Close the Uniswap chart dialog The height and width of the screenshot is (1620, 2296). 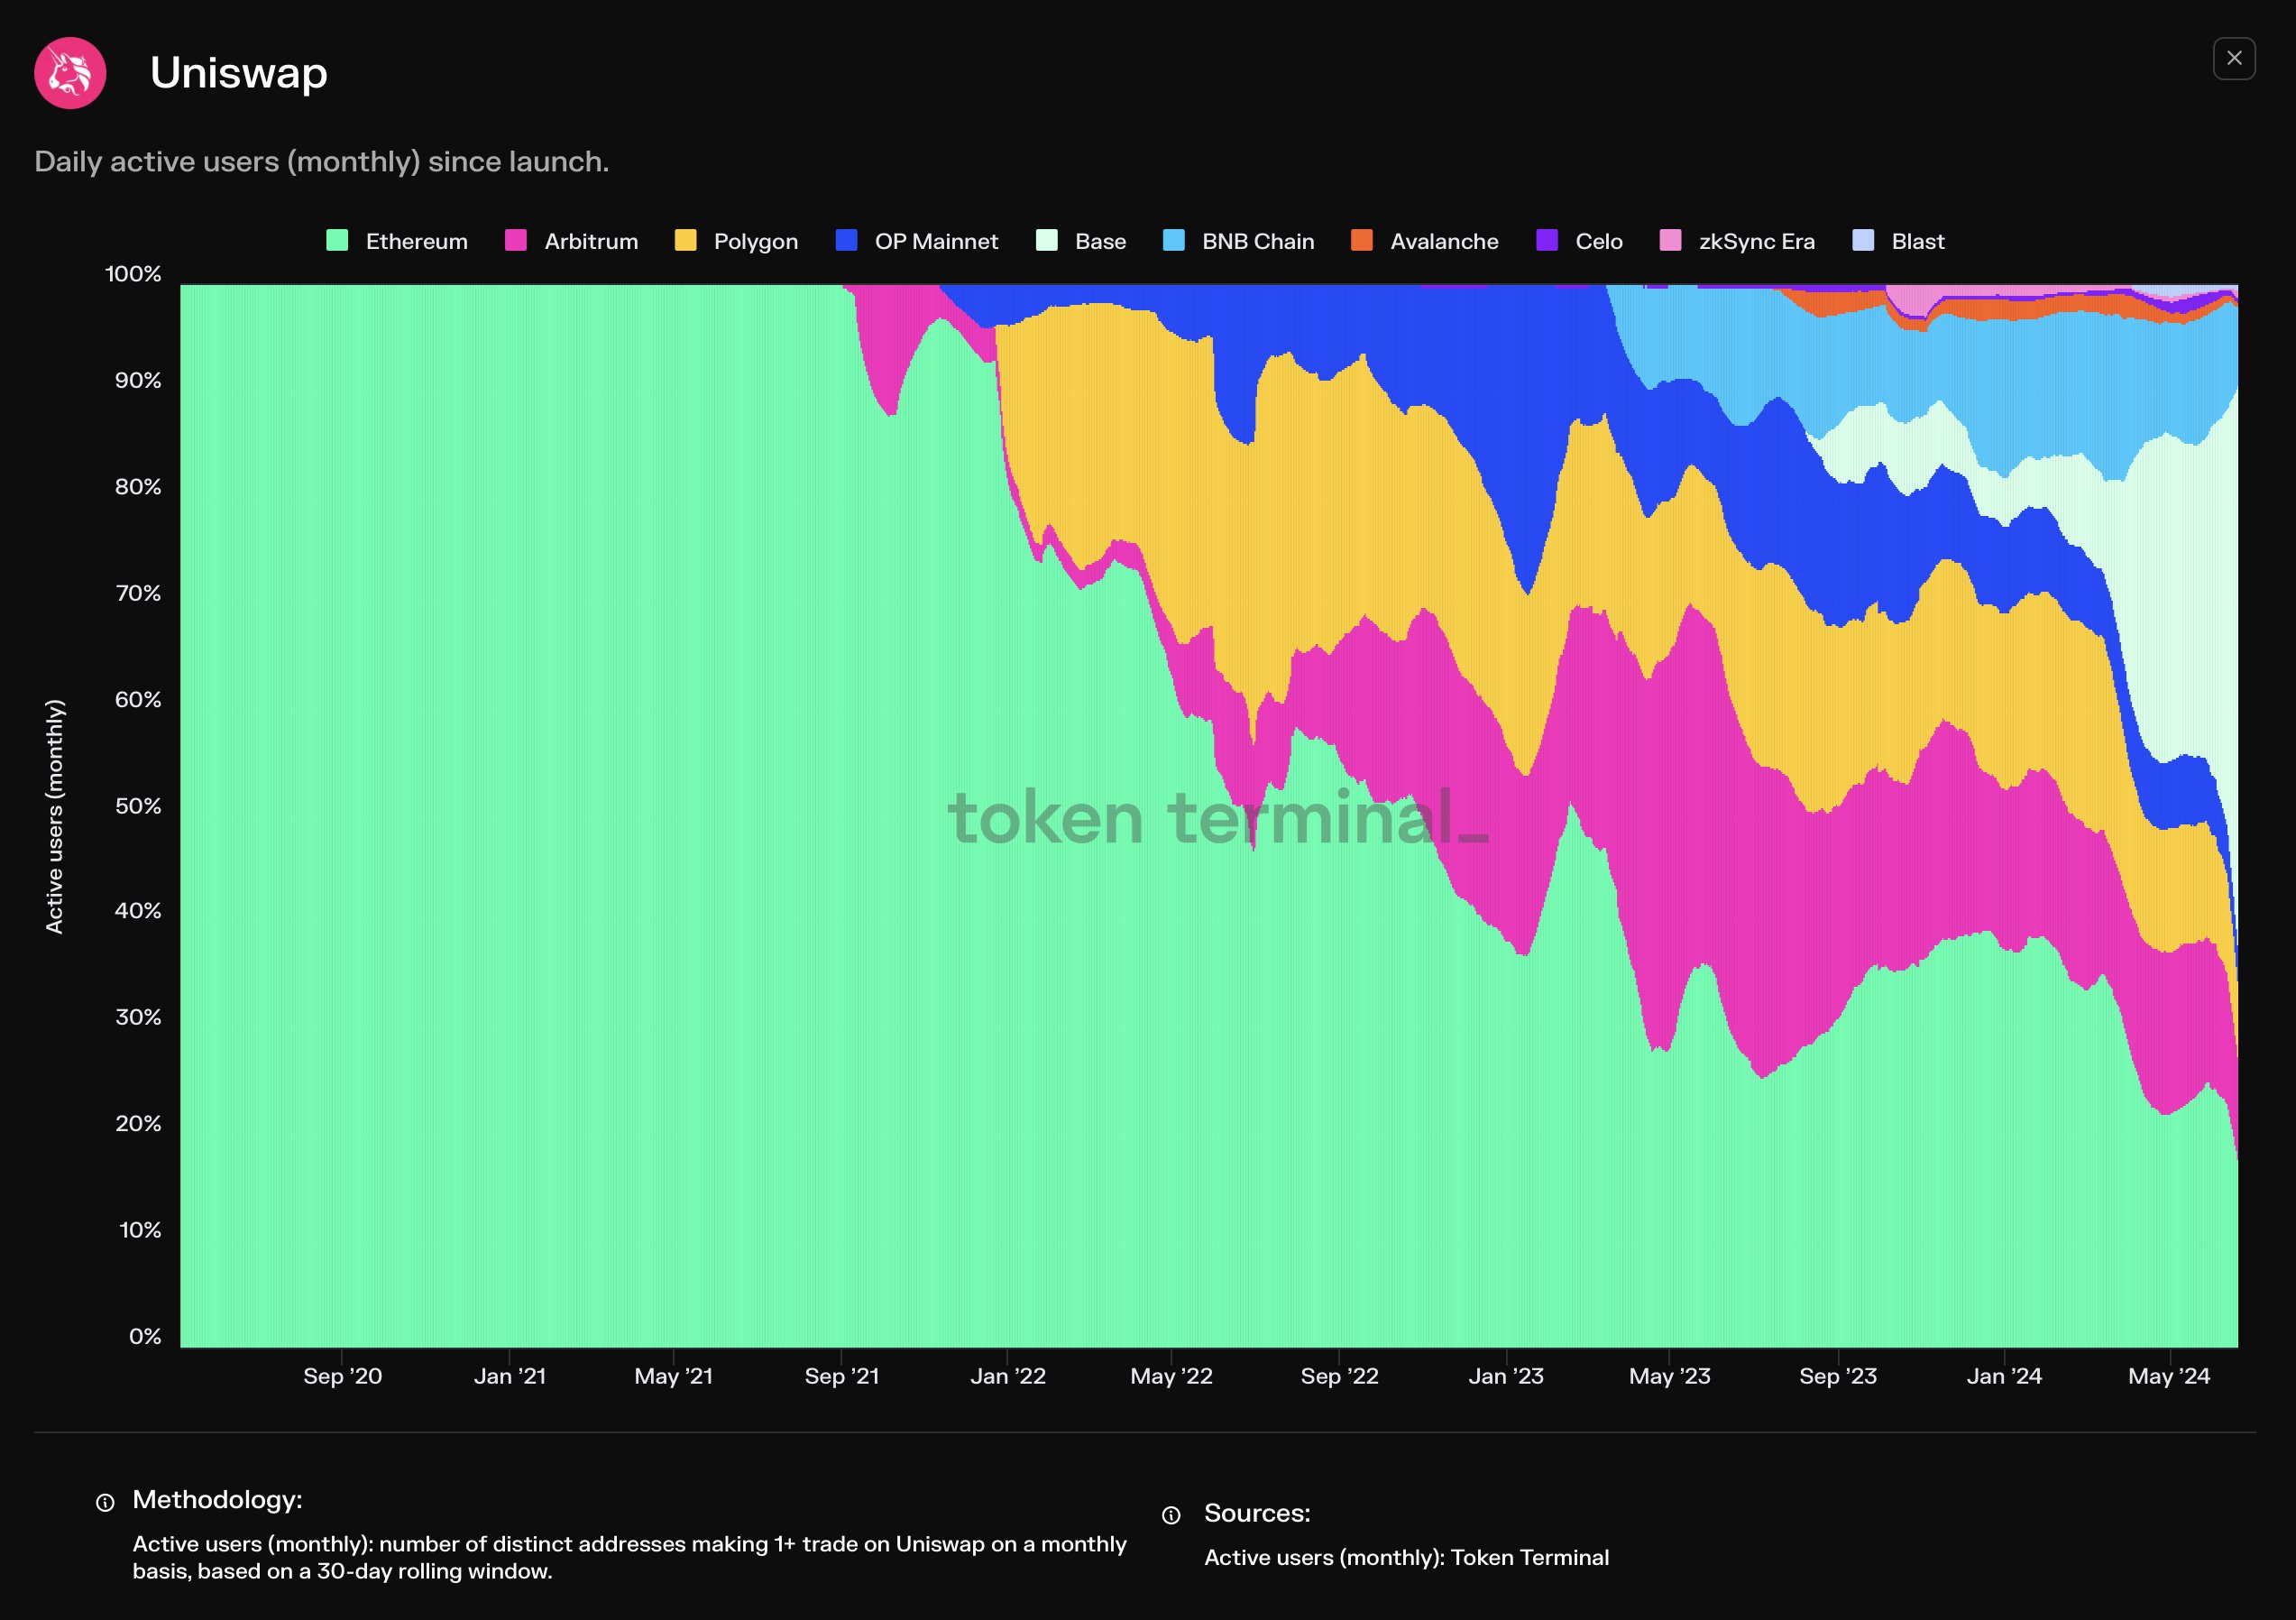click(x=2234, y=59)
